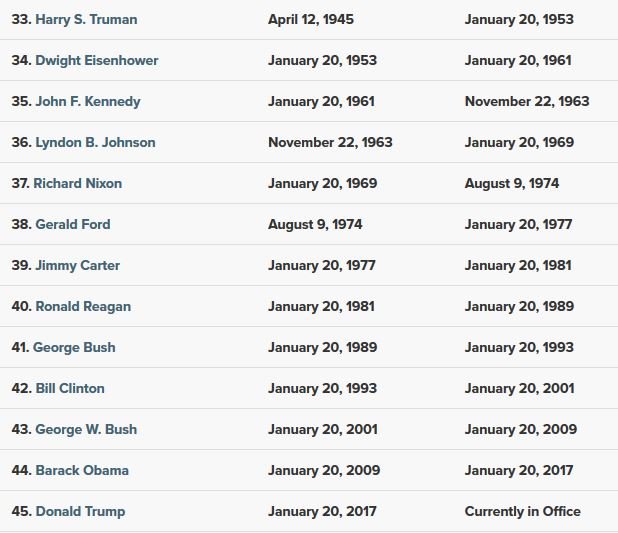Open the Harry S. Truman link
Image resolution: width=618 pixels, height=533 pixels.
(x=86, y=19)
